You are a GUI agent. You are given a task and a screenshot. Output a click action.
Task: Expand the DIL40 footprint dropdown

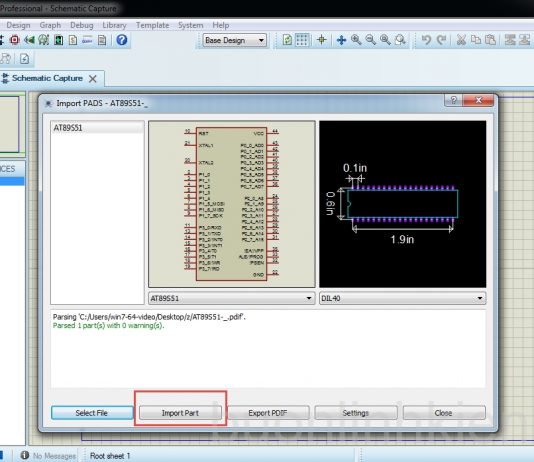403,298
